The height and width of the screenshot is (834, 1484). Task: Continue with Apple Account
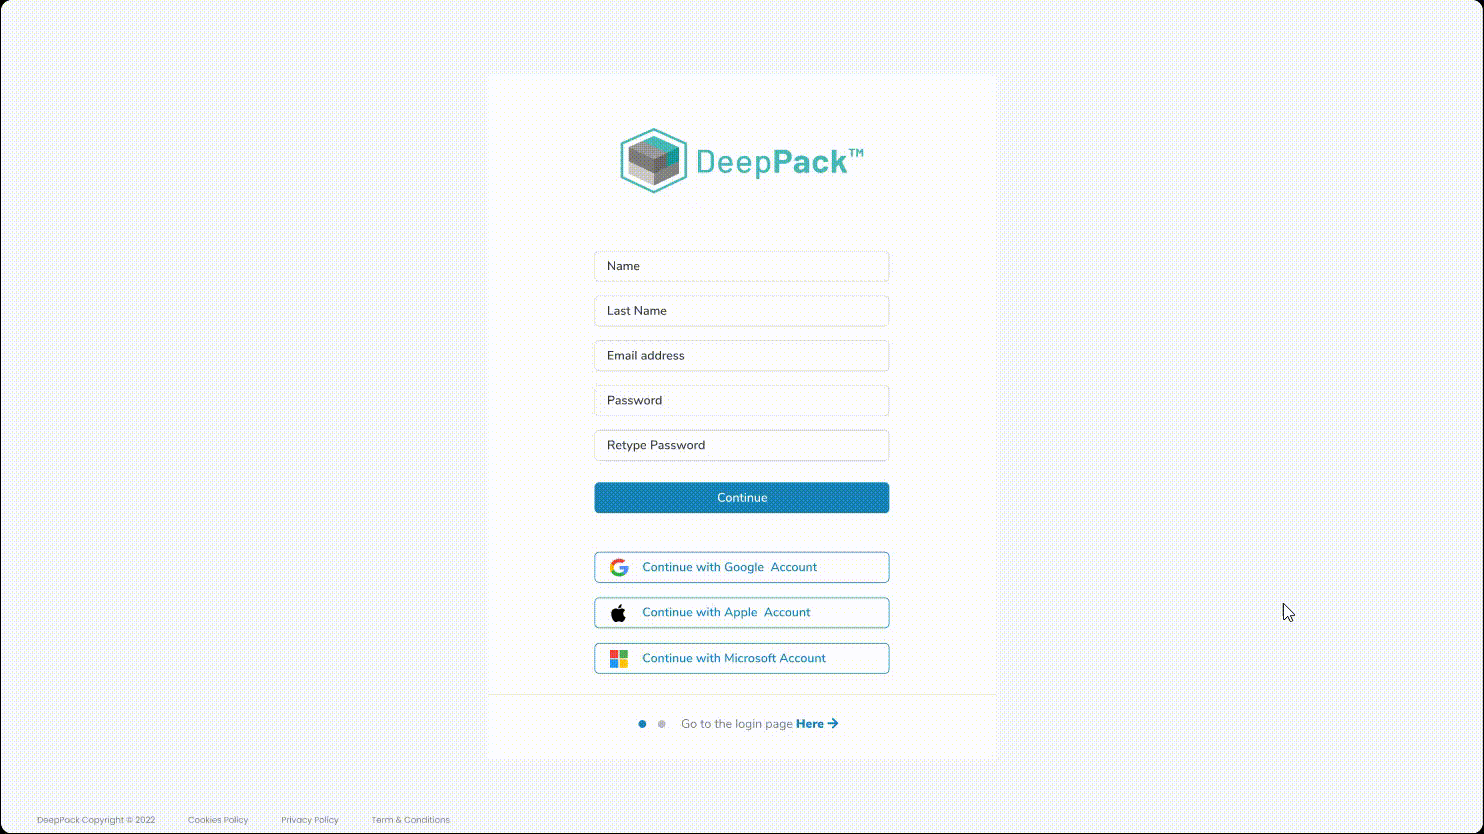click(741, 613)
